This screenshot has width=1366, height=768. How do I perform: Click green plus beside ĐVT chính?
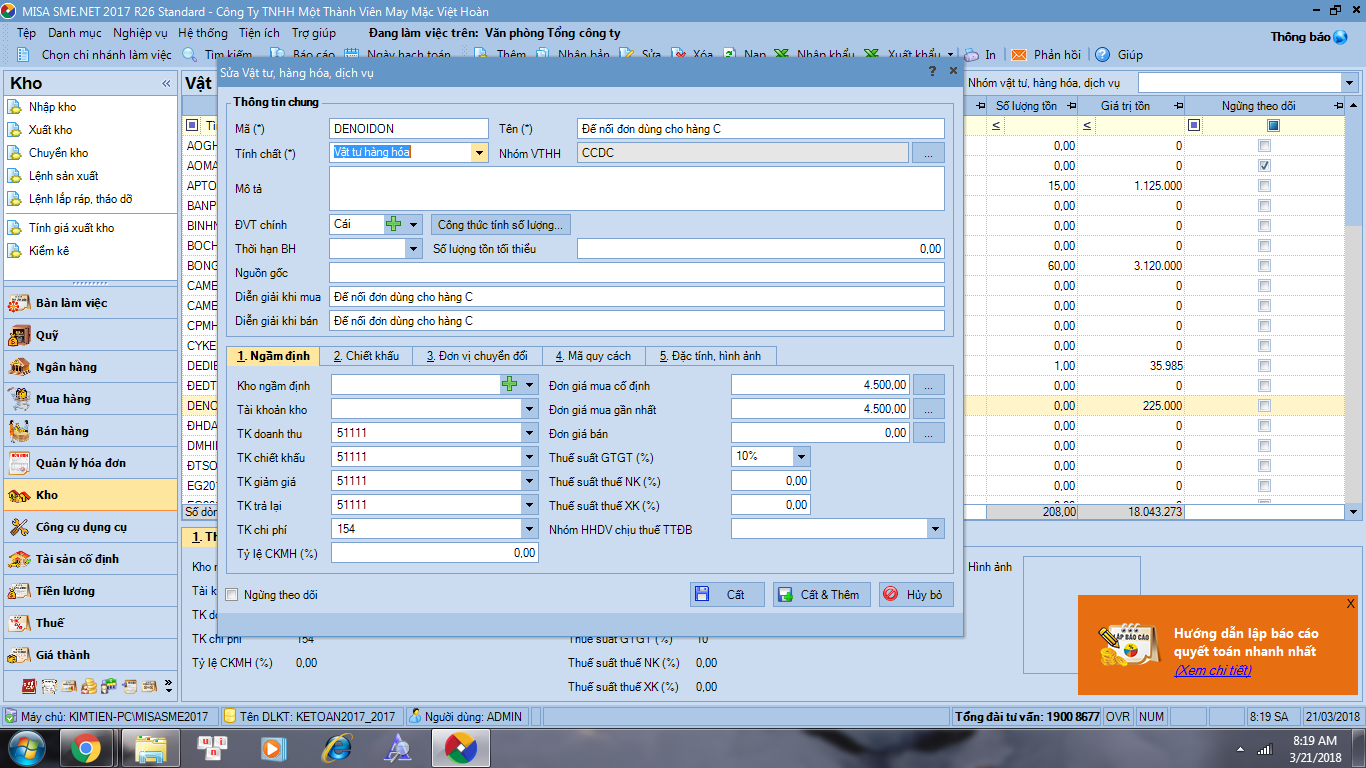(394, 224)
